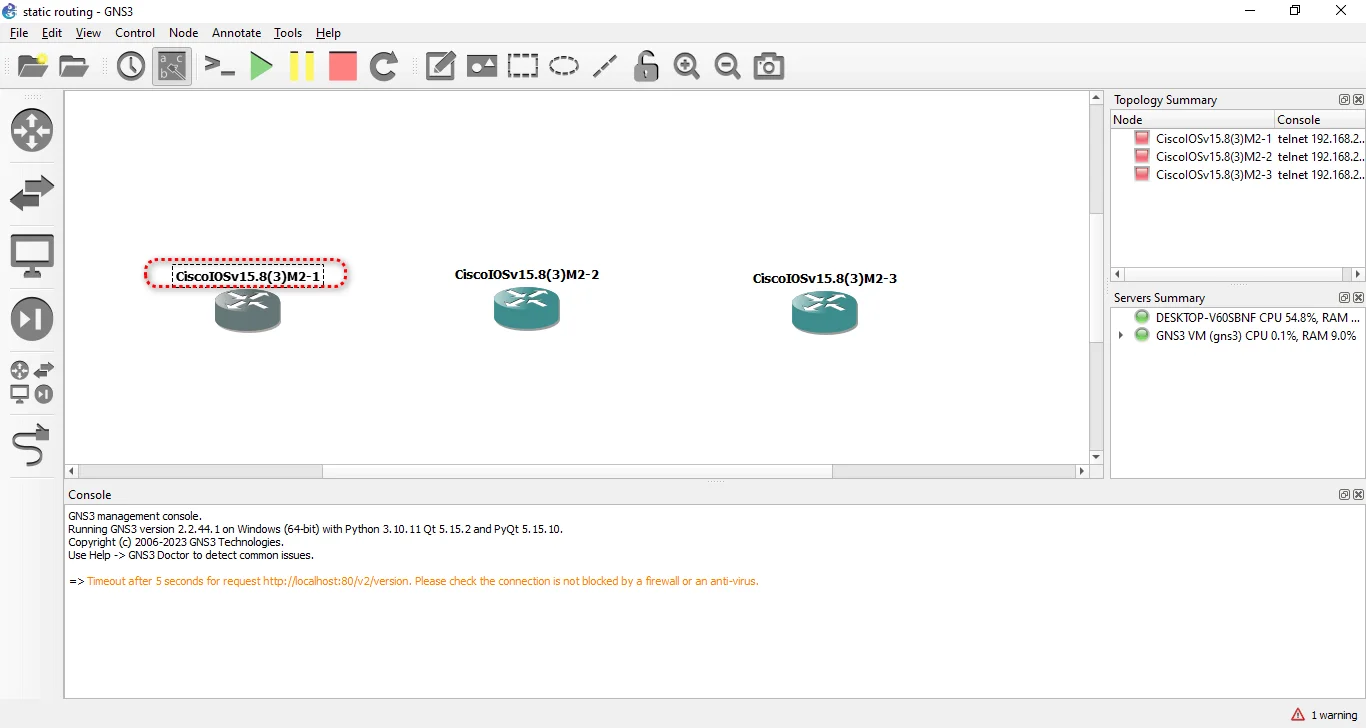Open console connect to all nodes
Screen dimensions: 1366x728
(219, 67)
